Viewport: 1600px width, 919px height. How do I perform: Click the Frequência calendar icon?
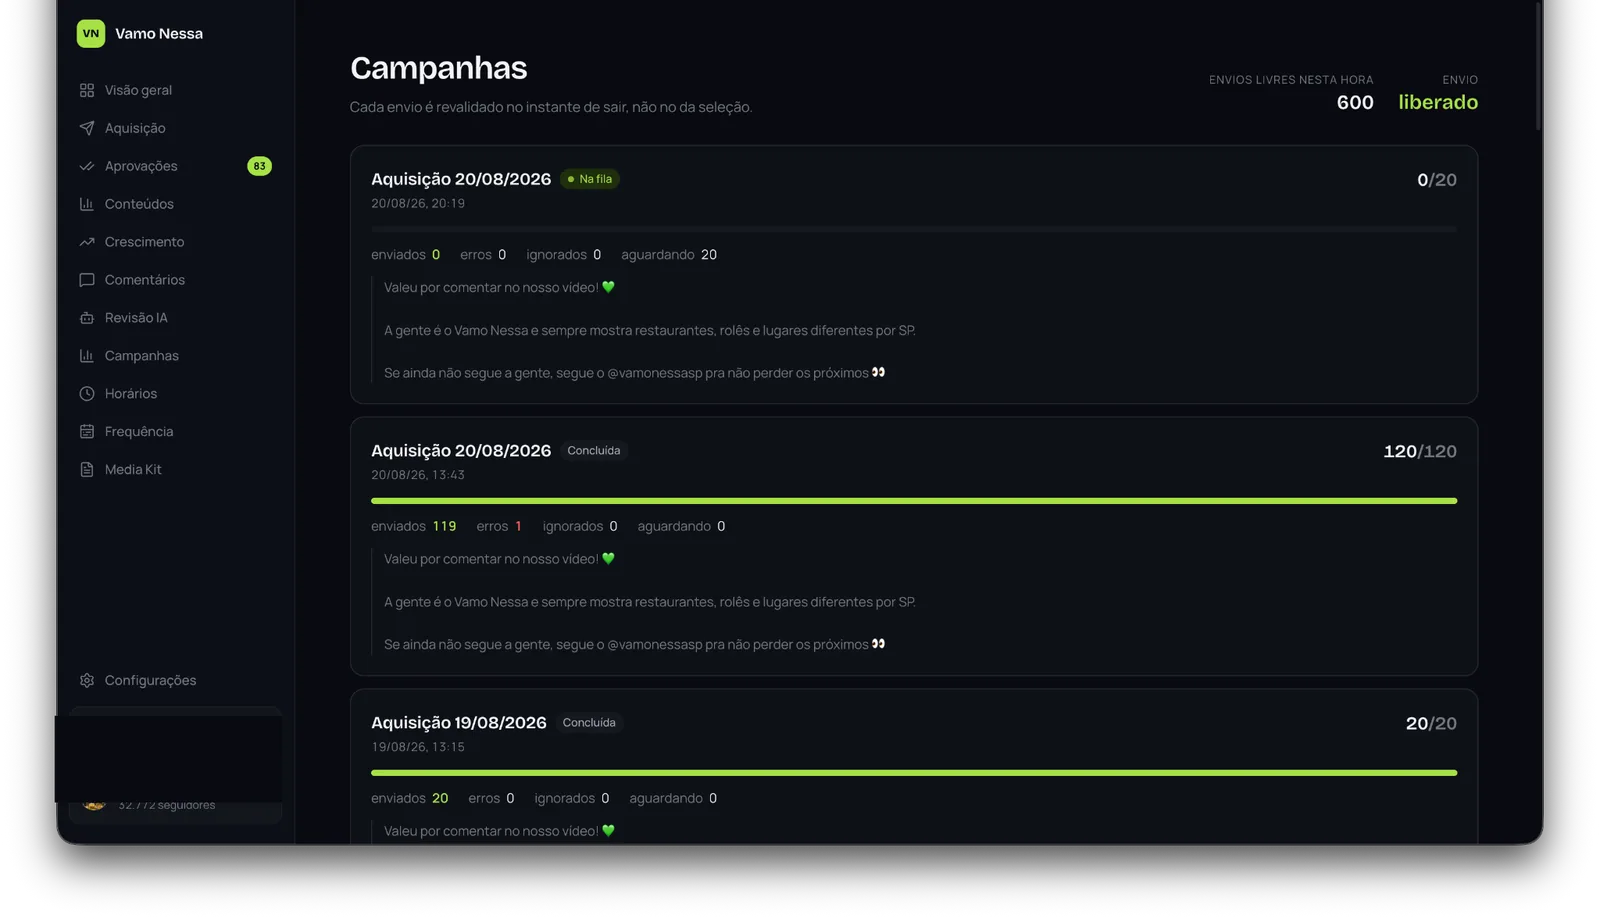tap(87, 432)
